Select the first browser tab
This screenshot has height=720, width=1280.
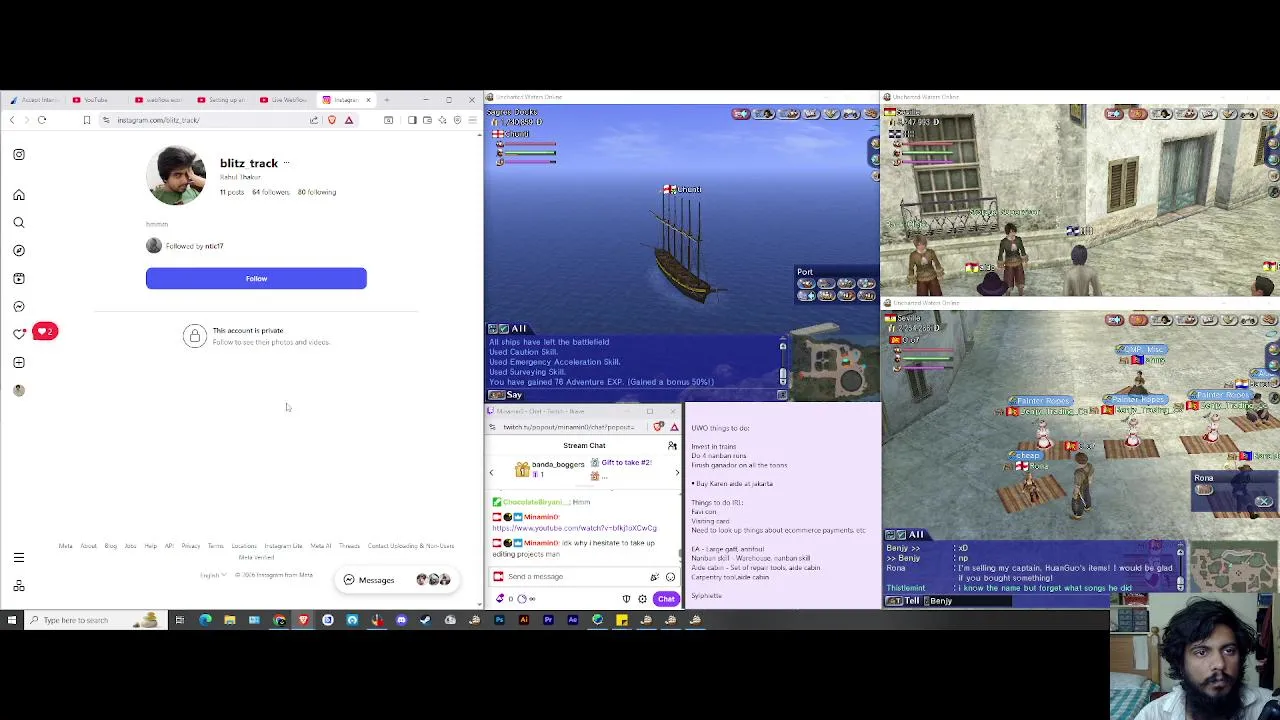click(x=34, y=100)
